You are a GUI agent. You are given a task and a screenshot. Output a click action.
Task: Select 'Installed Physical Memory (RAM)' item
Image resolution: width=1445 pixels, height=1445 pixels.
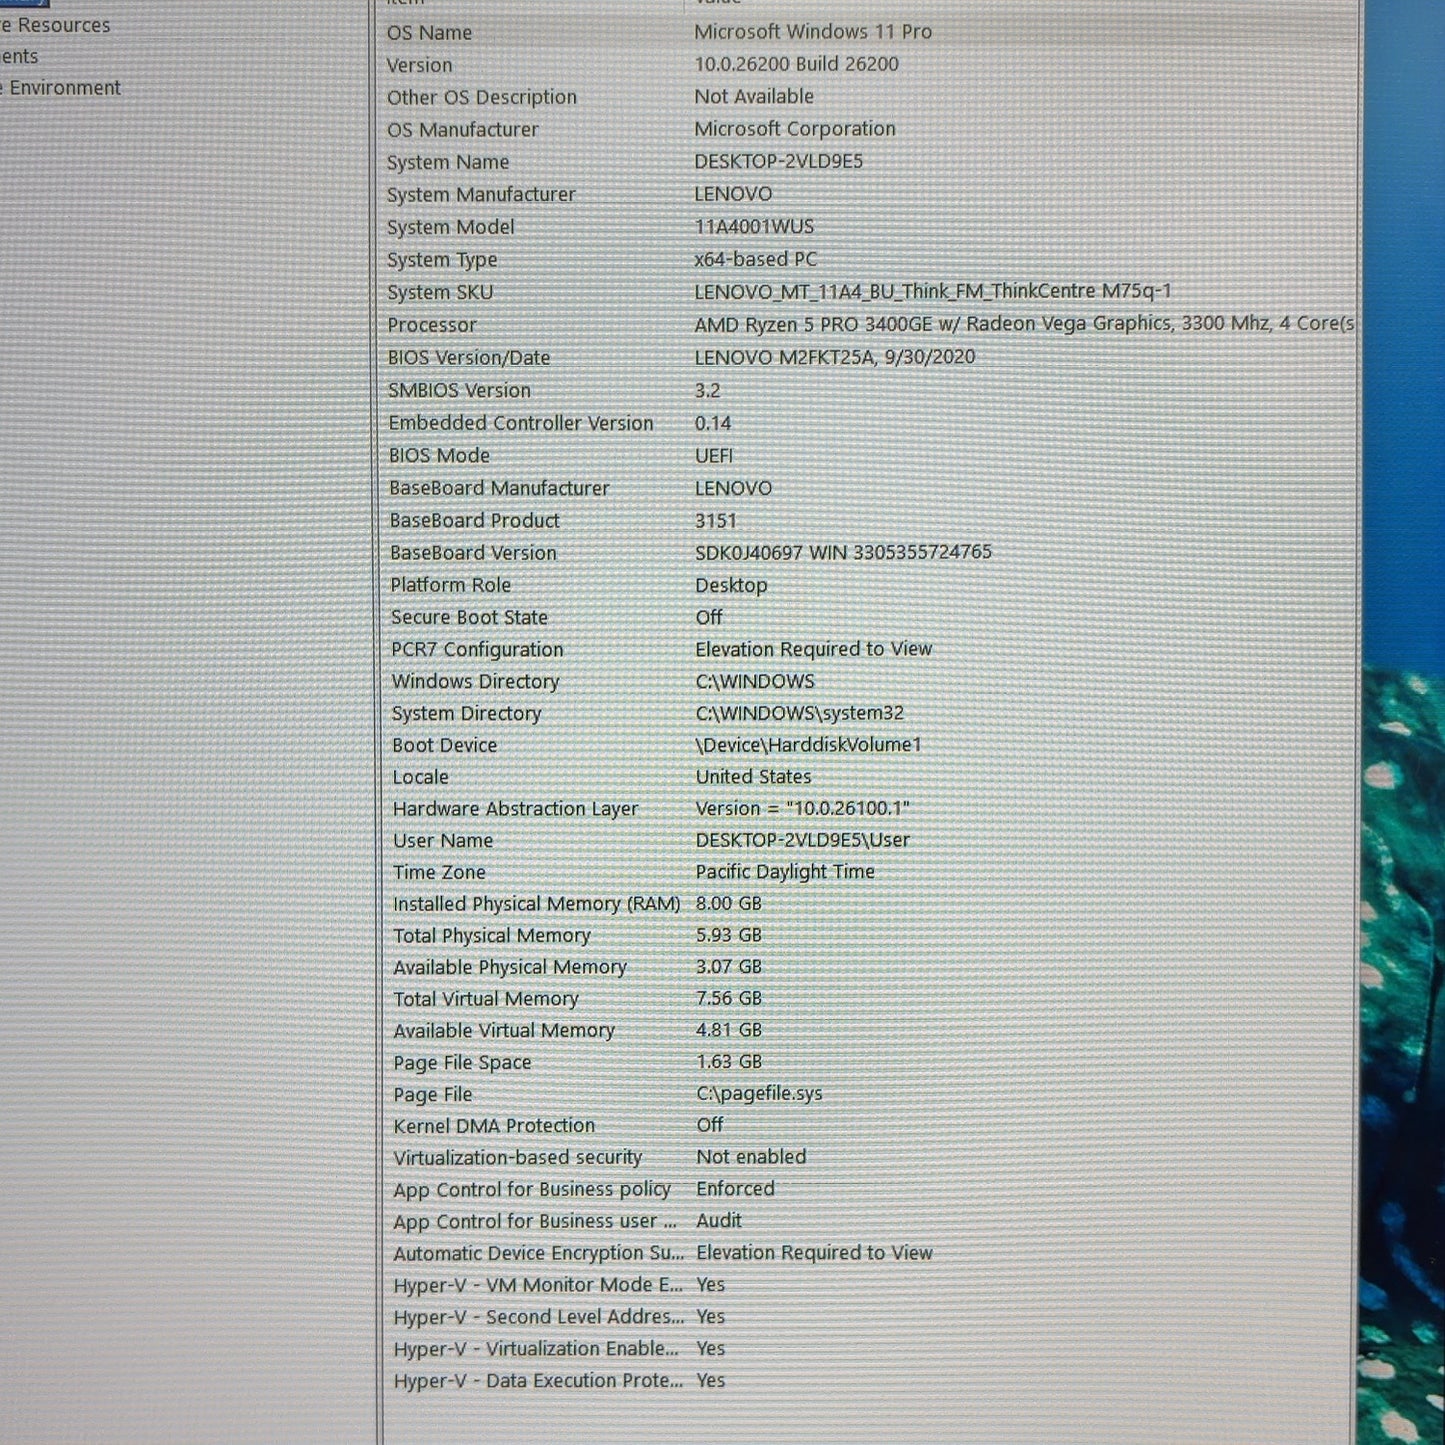536,905
